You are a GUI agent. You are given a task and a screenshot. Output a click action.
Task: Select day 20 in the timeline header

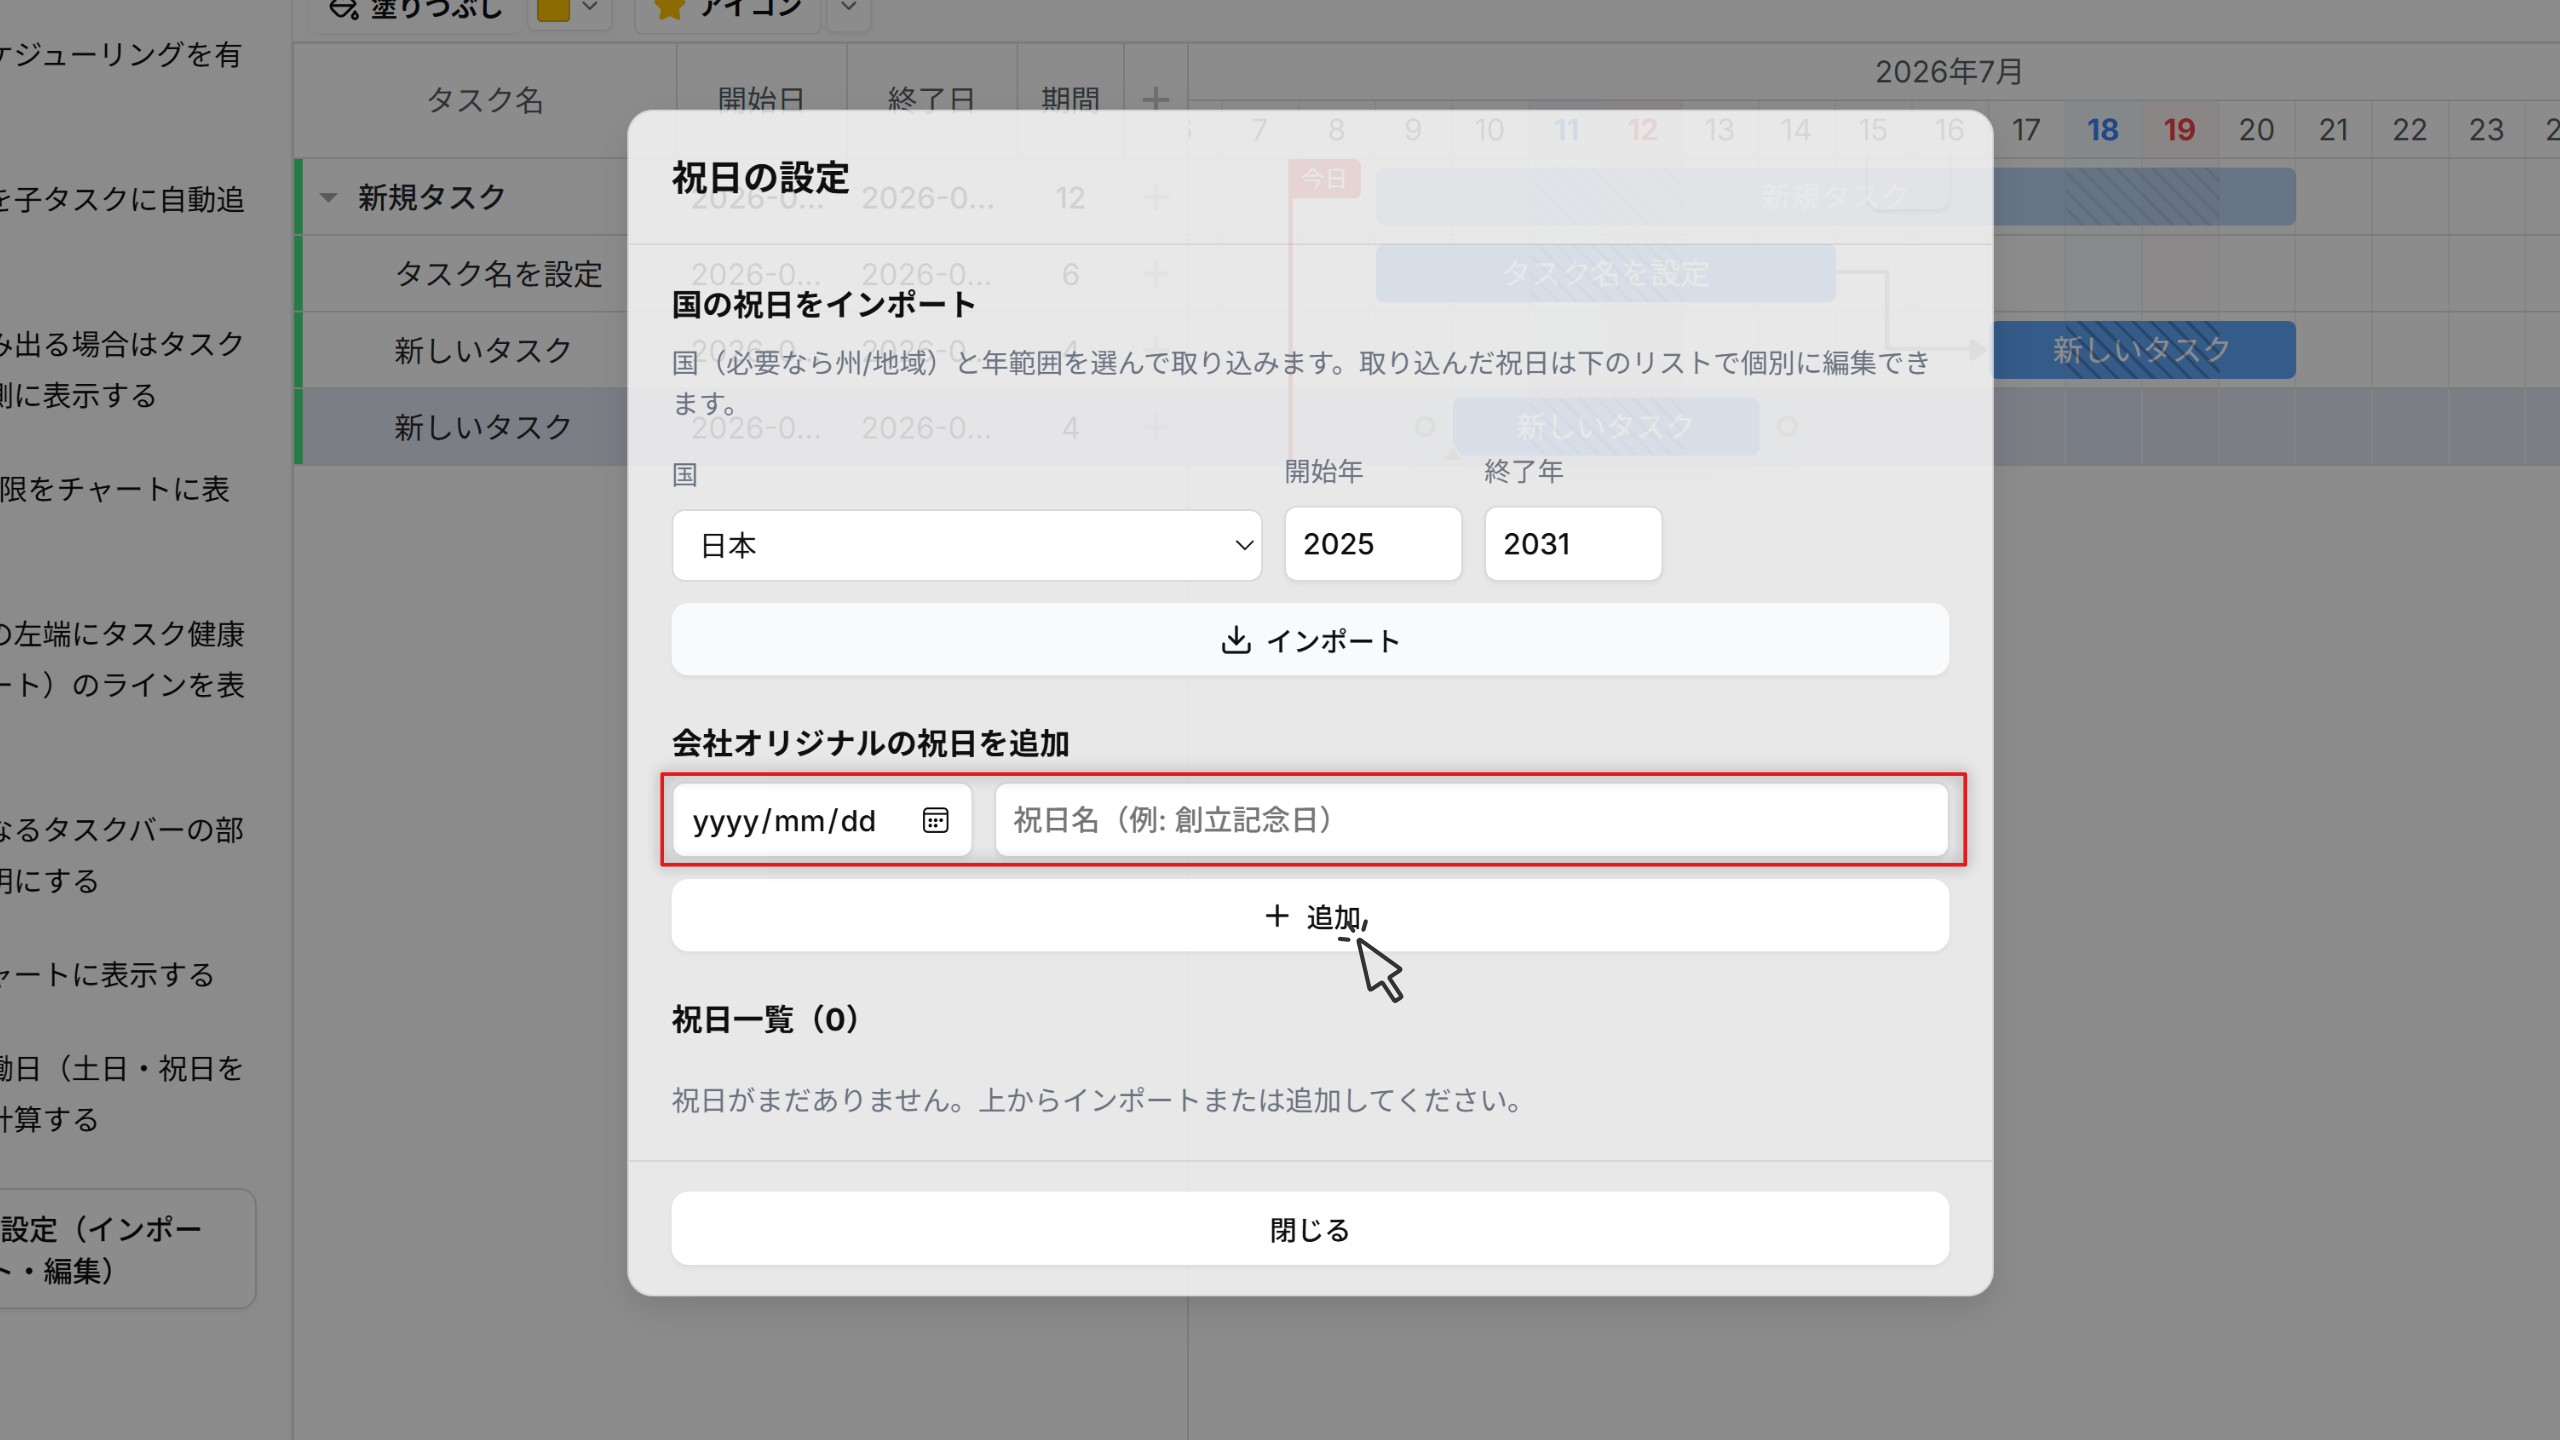coord(2256,130)
